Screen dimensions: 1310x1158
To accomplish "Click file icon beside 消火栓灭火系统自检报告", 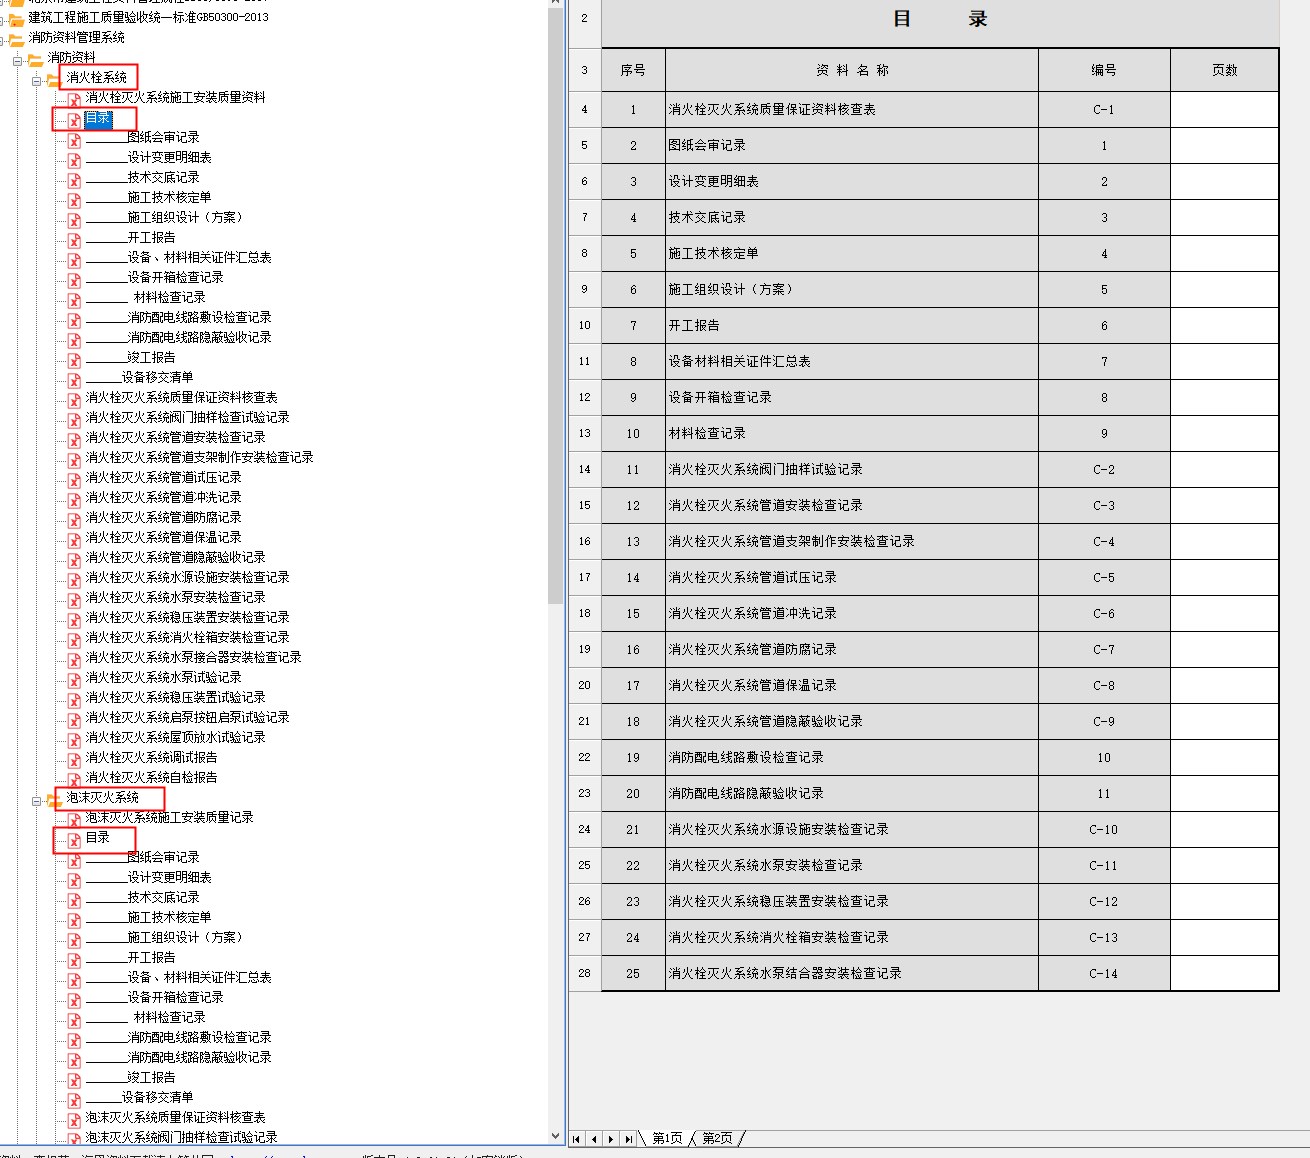I will click(x=74, y=779).
